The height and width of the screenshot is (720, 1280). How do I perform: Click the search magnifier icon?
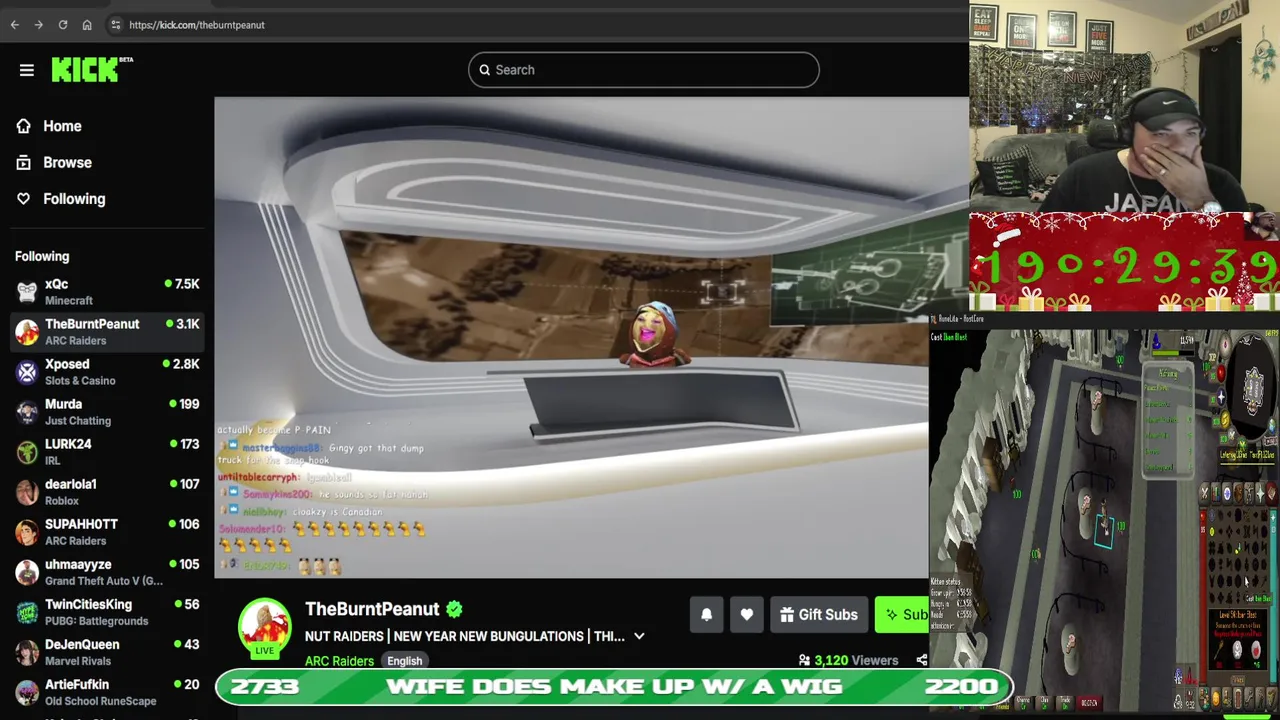pos(485,70)
